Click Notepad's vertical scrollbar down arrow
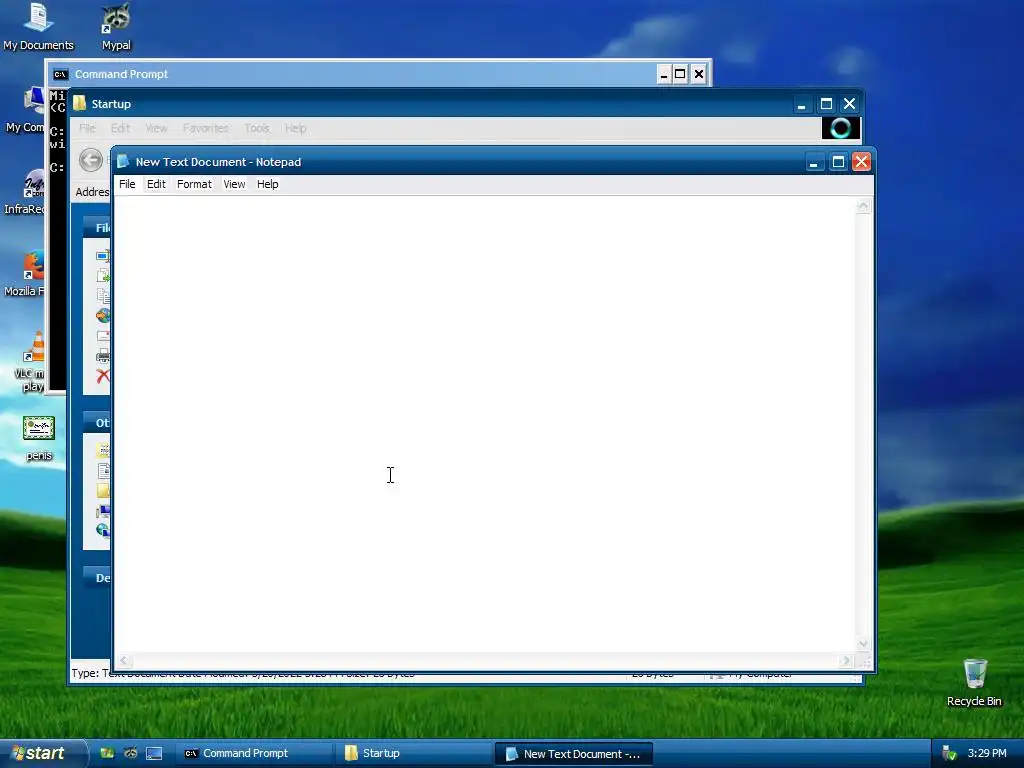This screenshot has height=768, width=1024. tap(863, 644)
